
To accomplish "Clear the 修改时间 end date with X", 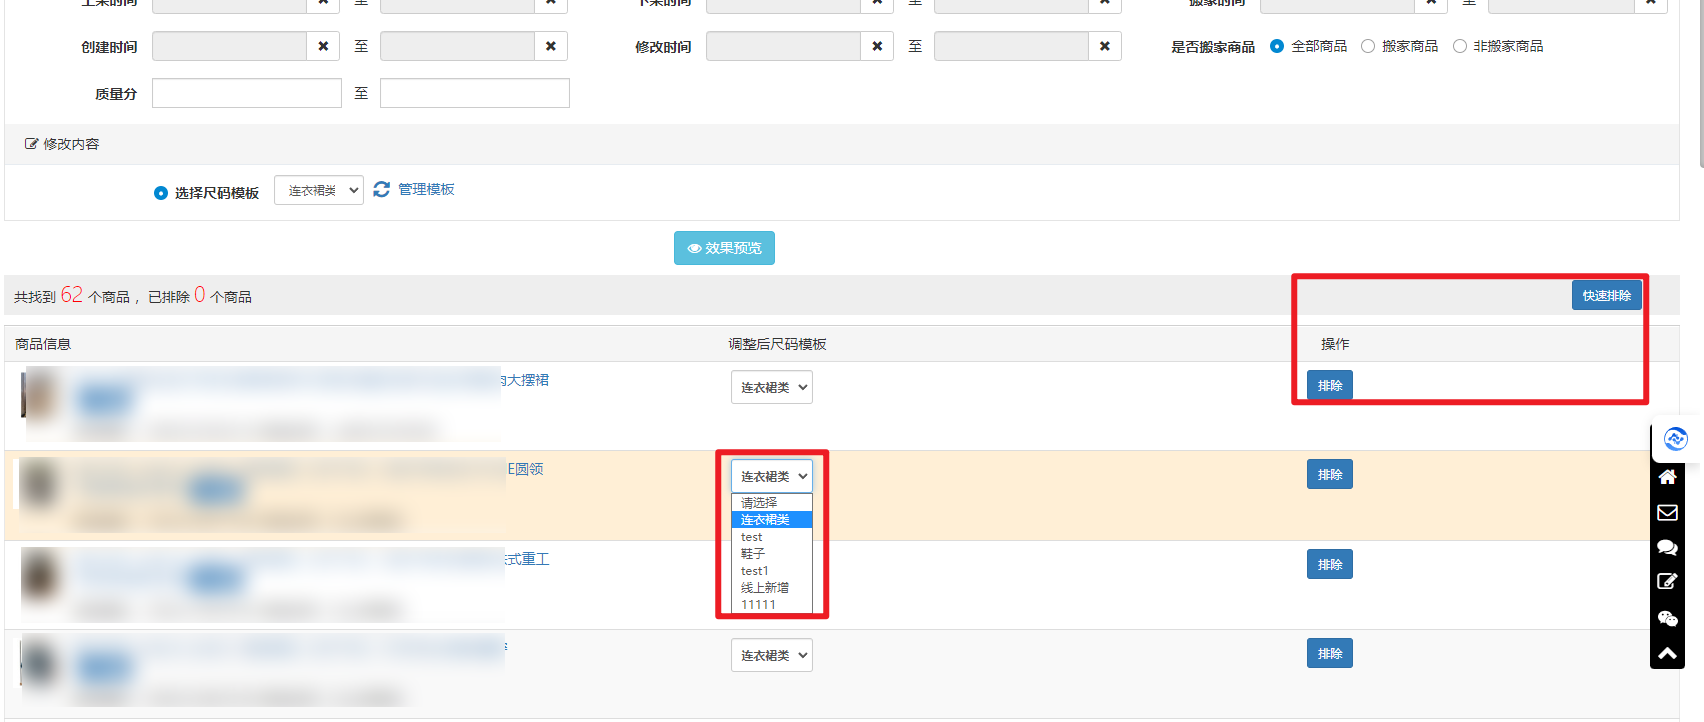I will coord(1104,46).
